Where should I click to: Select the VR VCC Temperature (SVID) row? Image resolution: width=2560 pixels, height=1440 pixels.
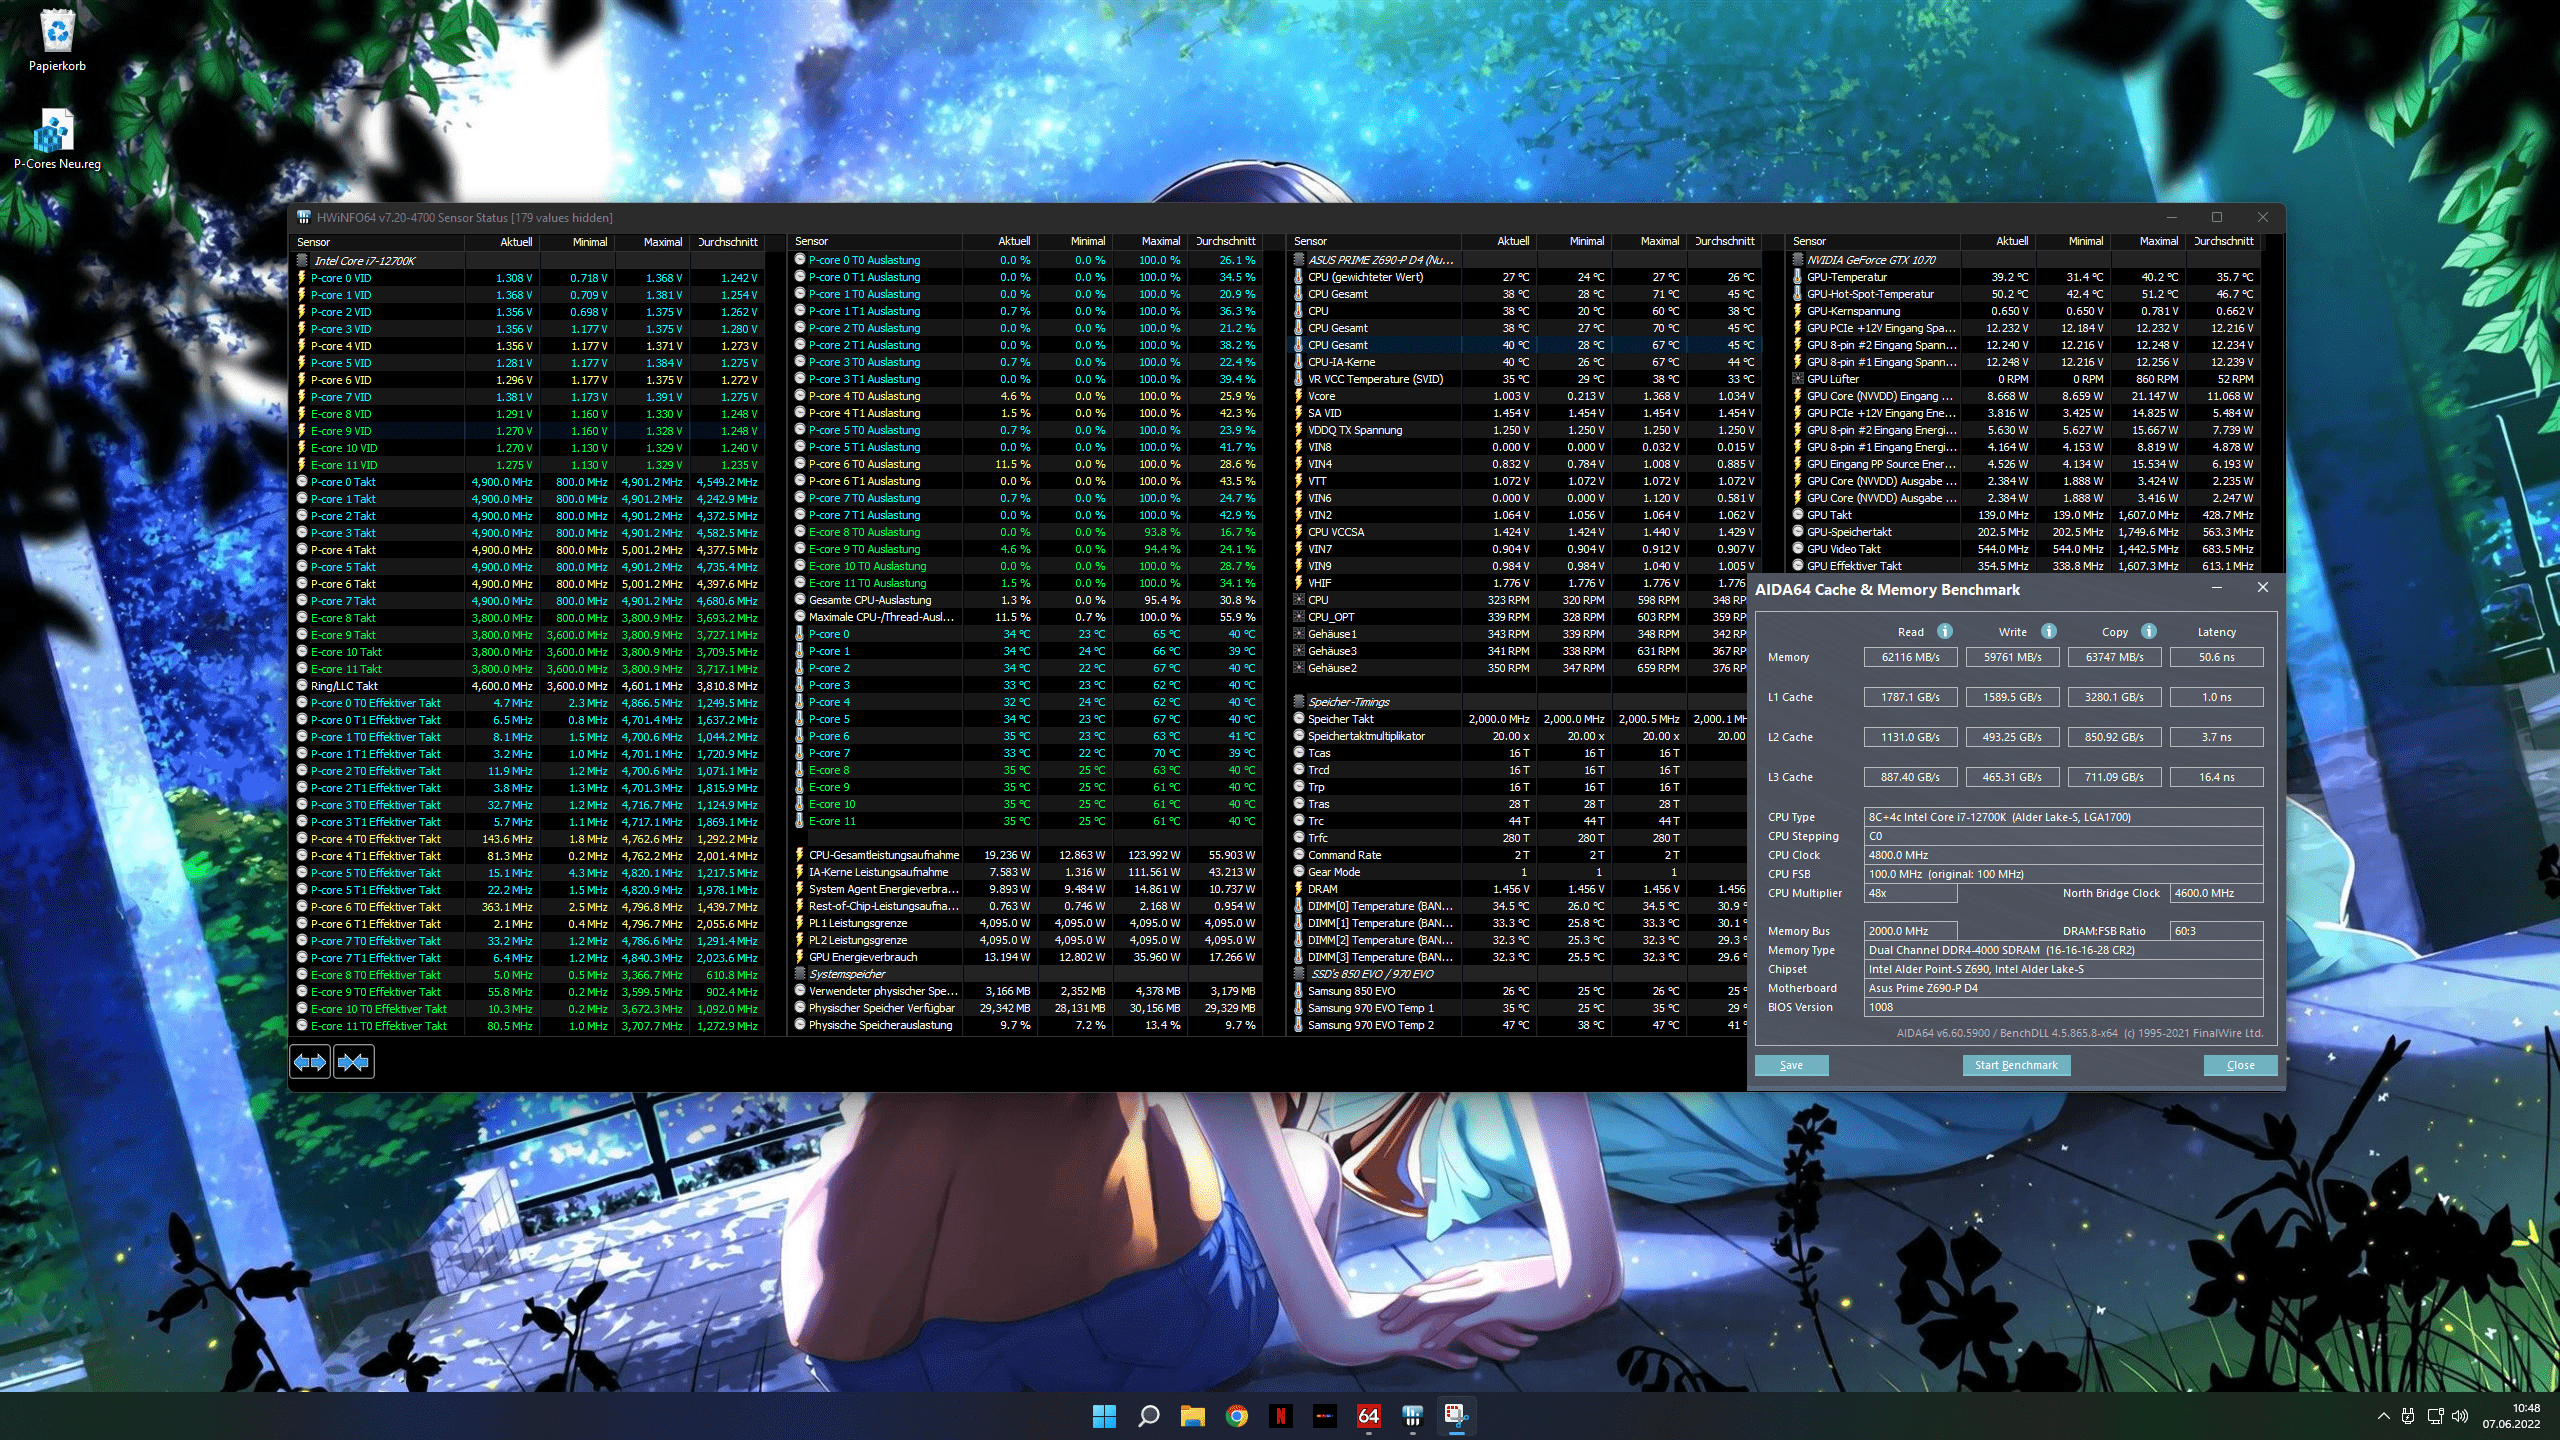[x=1525, y=379]
